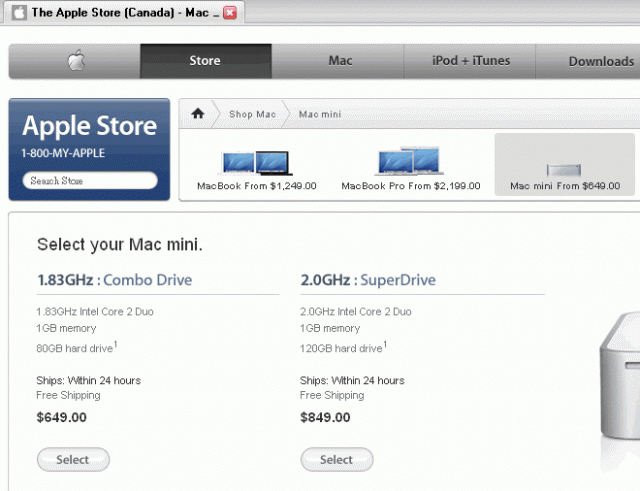Click the Apple Store title banner
The image size is (640, 491).
tap(89, 125)
